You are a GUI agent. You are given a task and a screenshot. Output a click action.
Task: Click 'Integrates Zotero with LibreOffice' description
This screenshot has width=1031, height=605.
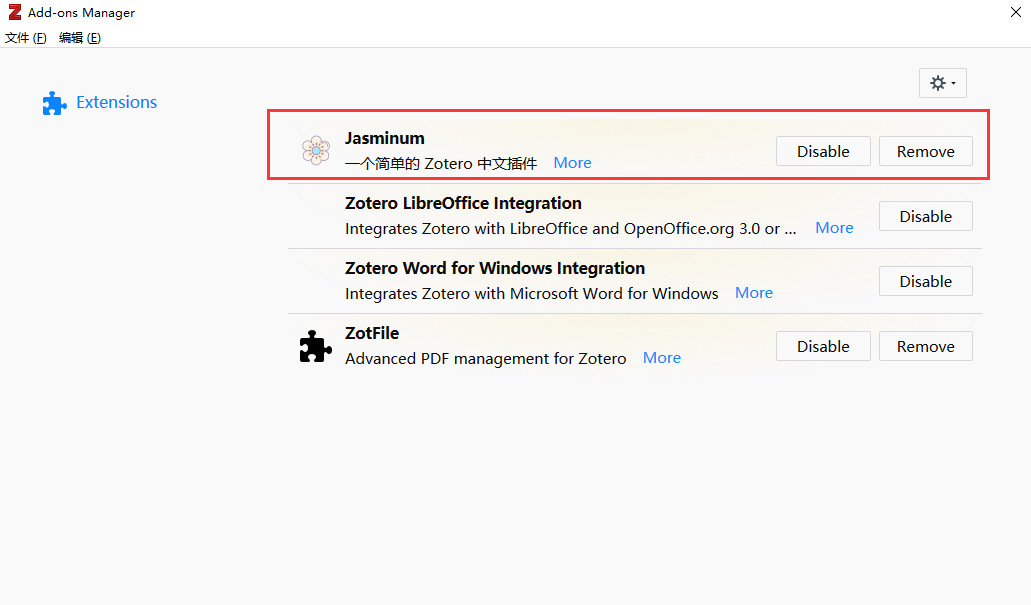[570, 228]
